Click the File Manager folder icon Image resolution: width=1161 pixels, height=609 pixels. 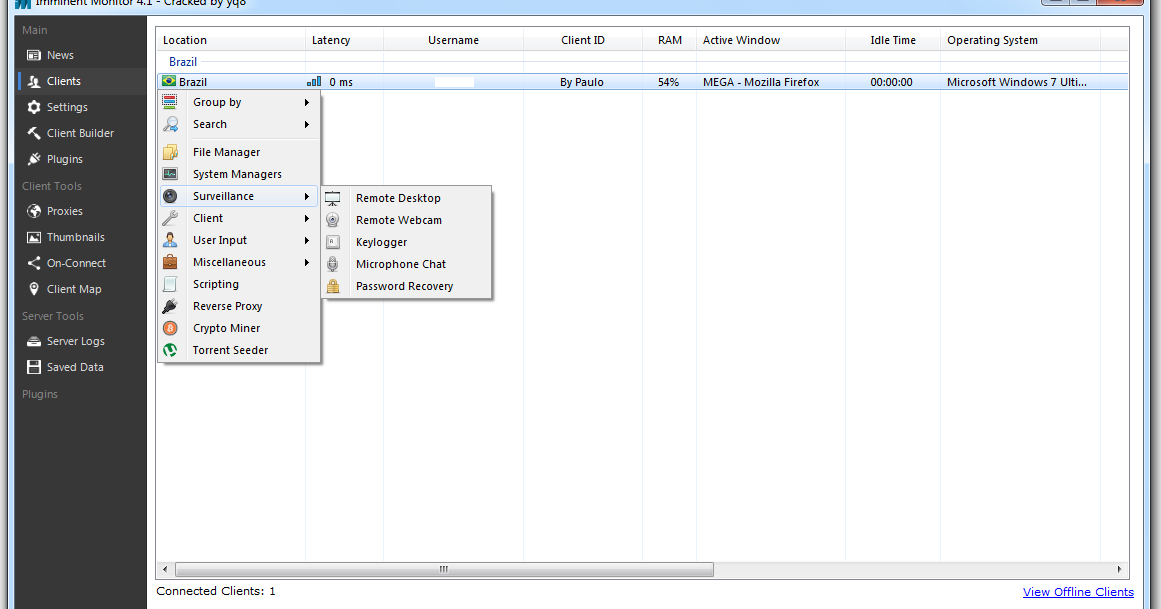tap(170, 152)
